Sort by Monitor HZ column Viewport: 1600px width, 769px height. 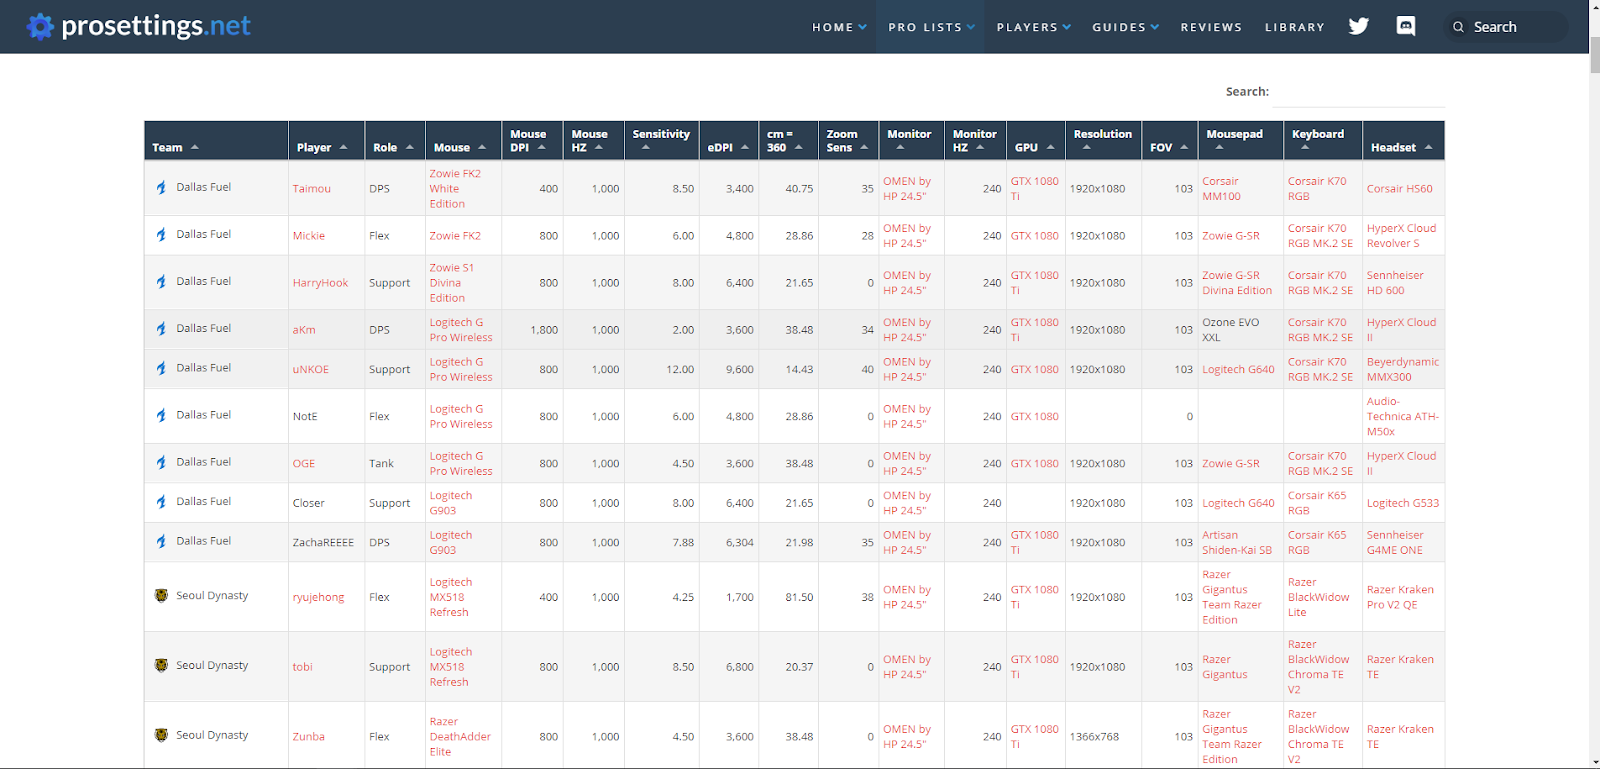coord(975,141)
